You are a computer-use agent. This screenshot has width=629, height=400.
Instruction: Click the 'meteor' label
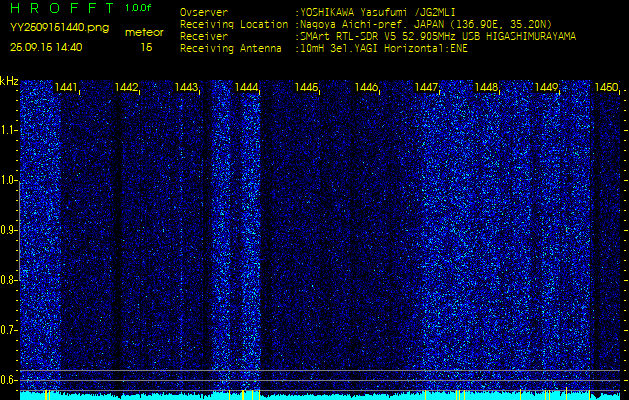coord(144,33)
